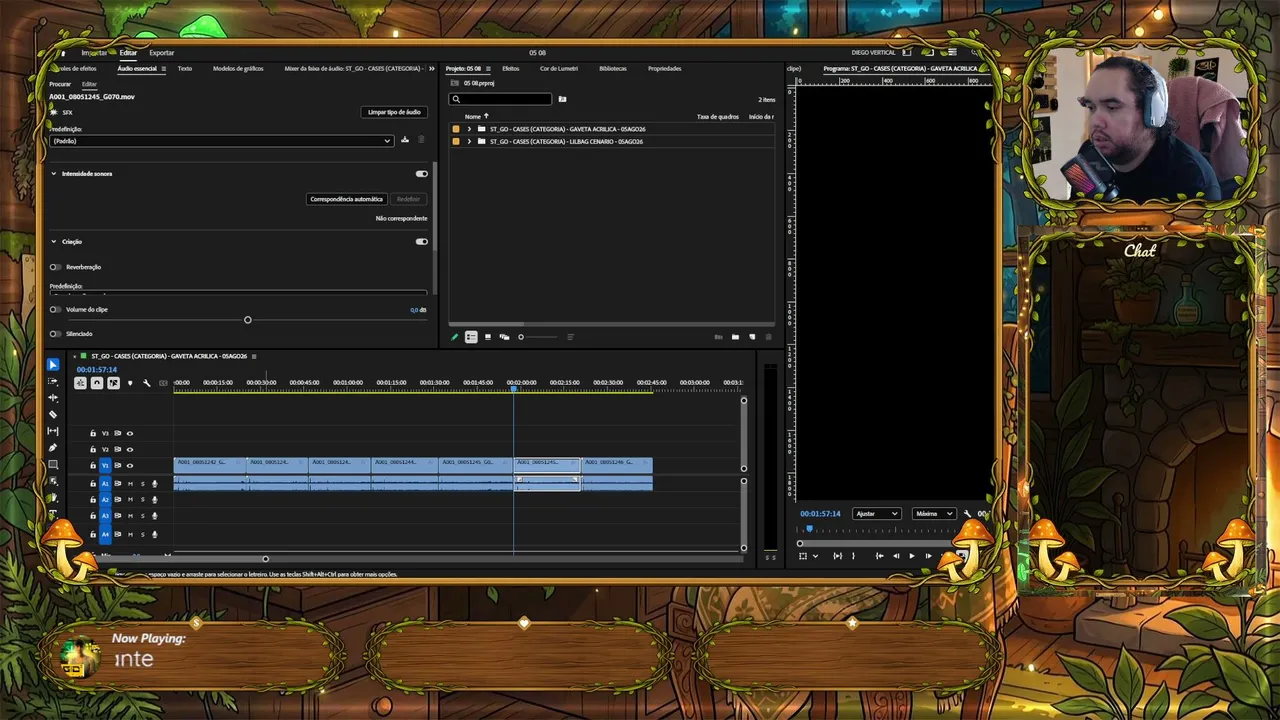Switch to the Procurar sub-tab
This screenshot has height=720, width=1280.
[x=60, y=84]
